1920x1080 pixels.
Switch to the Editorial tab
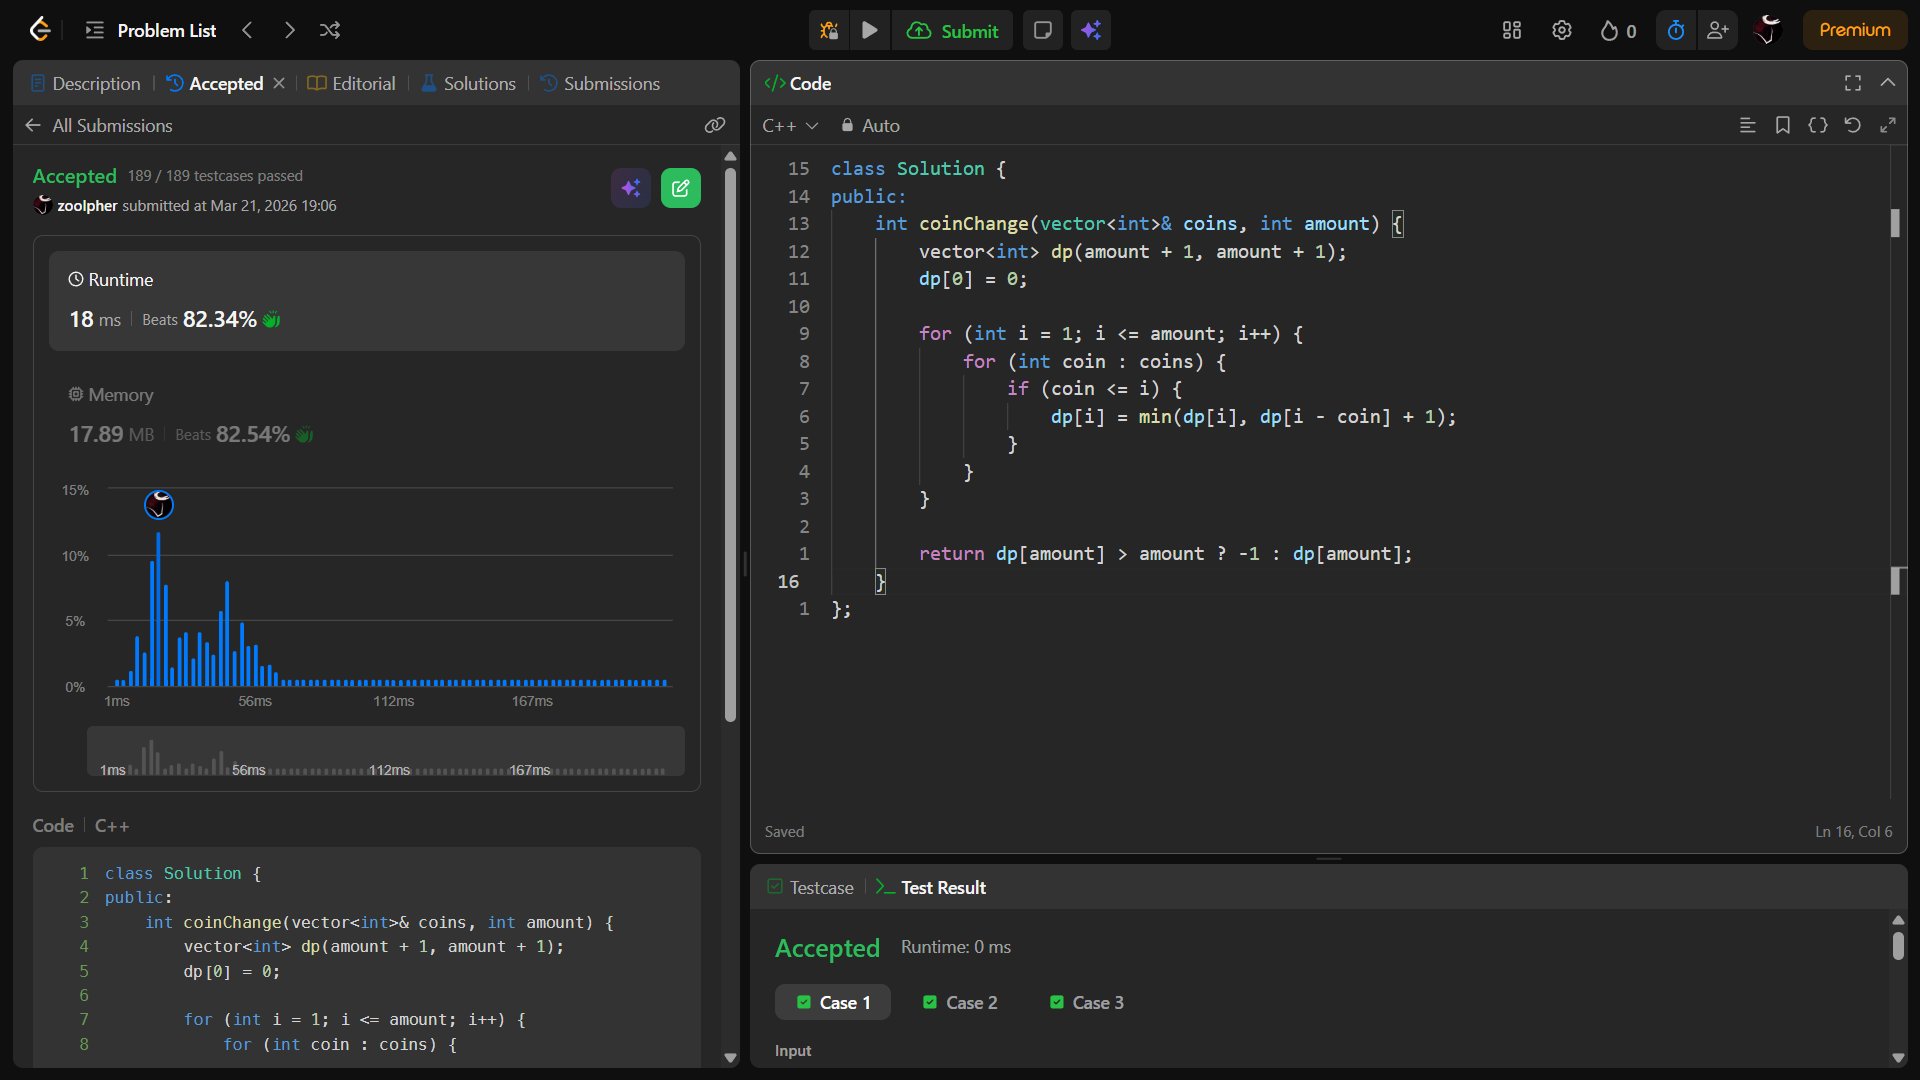(351, 83)
